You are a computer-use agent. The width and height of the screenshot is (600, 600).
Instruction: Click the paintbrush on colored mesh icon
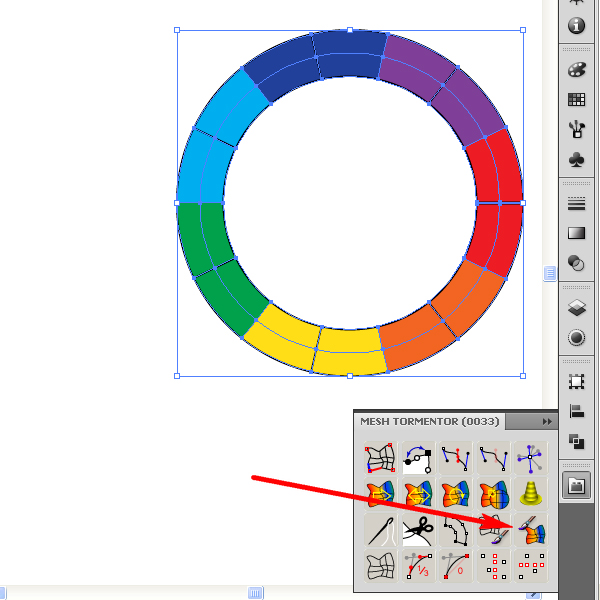point(529,529)
